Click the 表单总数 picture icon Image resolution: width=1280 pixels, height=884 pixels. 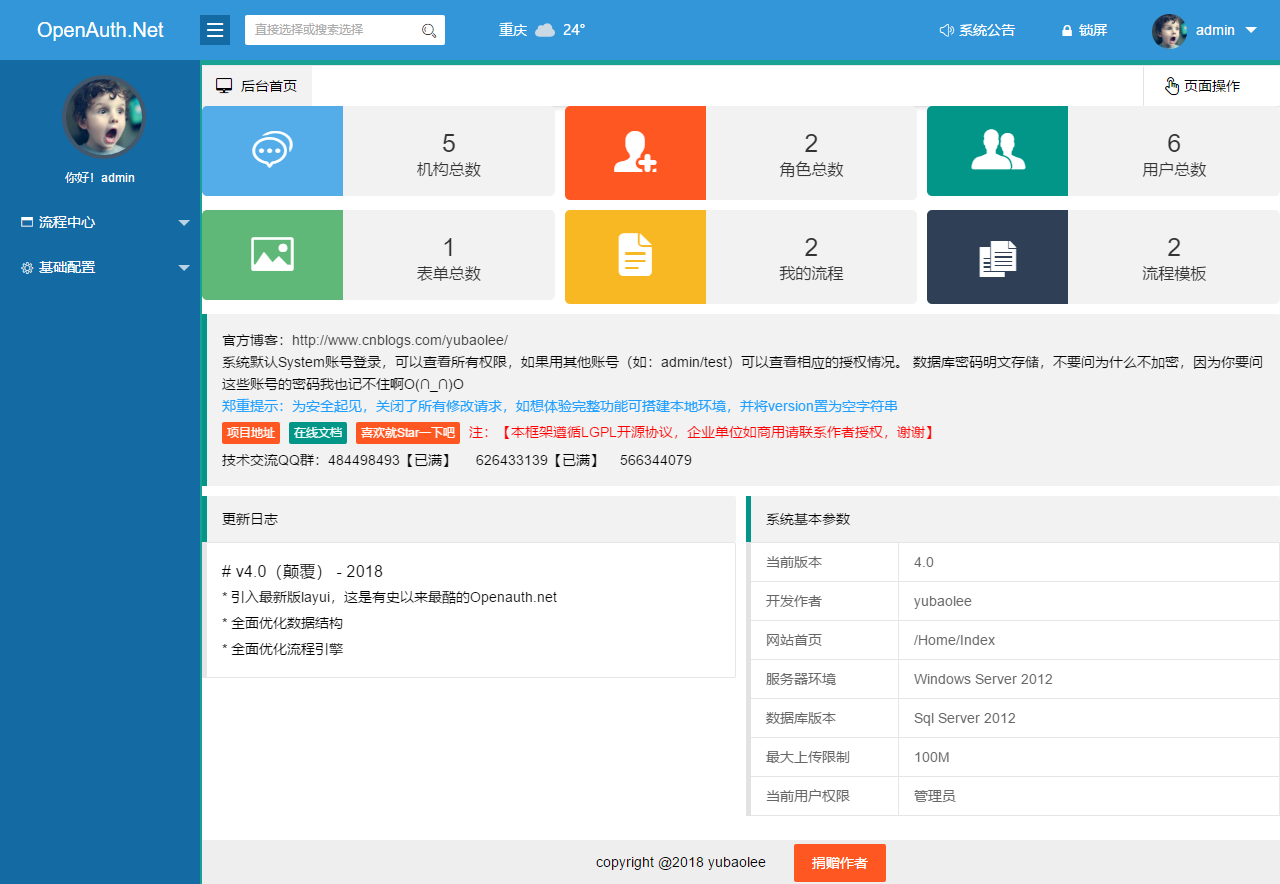pyautogui.click(x=272, y=255)
